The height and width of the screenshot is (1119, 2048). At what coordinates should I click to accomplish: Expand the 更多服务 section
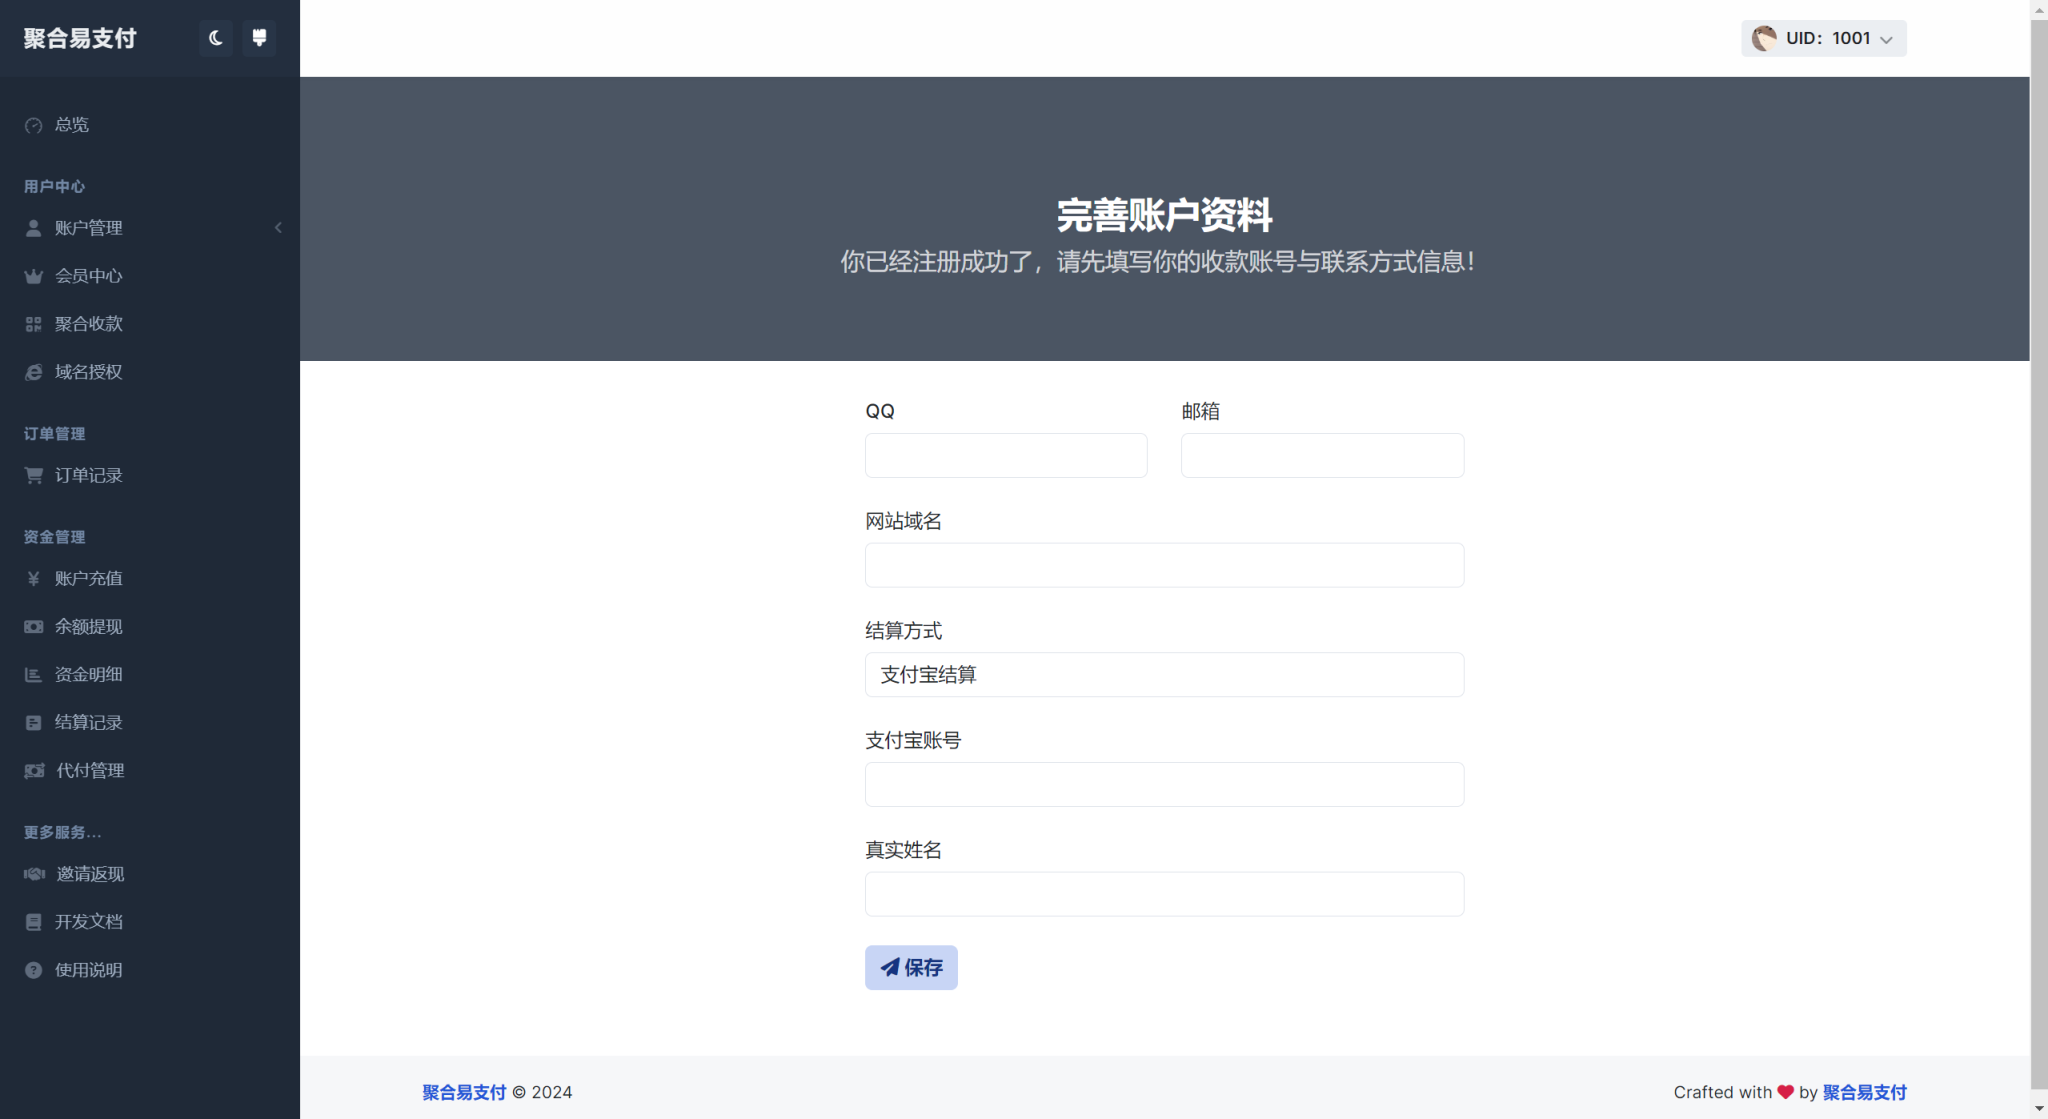pos(62,832)
